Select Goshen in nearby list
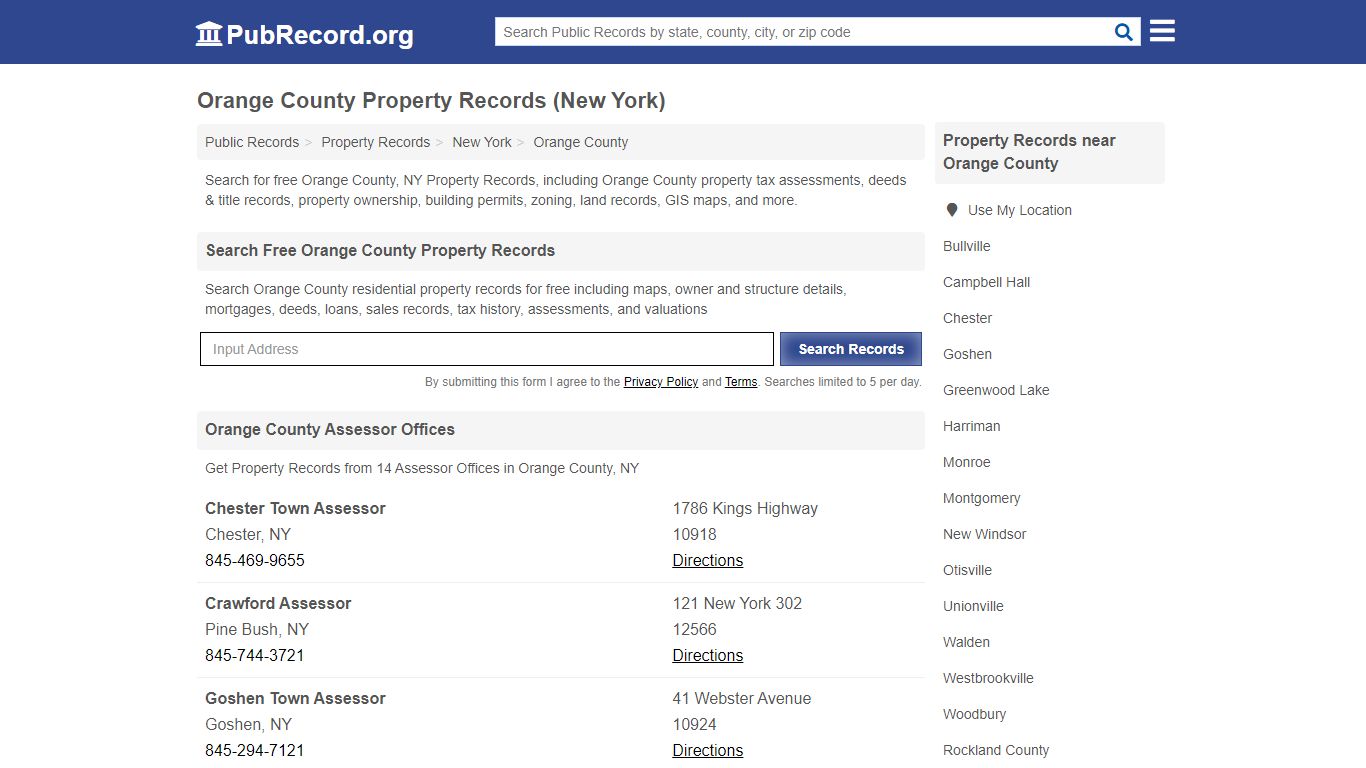This screenshot has height=768, width=1366. (x=968, y=354)
